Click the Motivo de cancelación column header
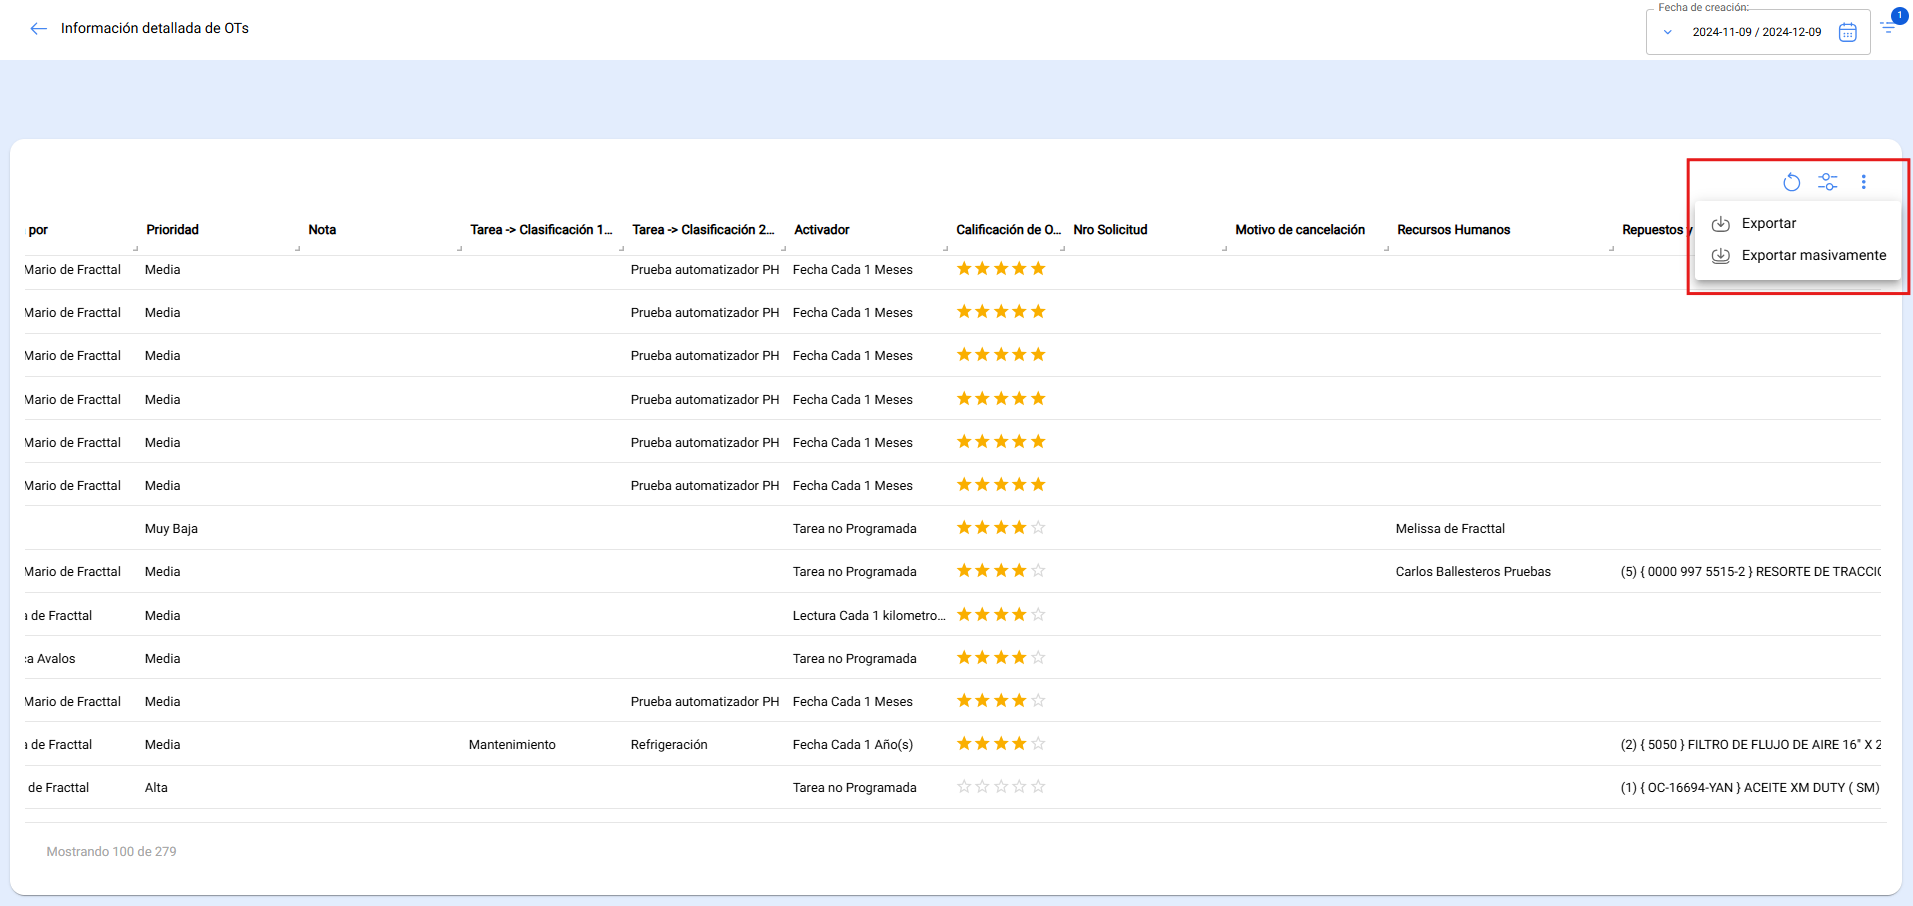Viewport: 1913px width, 906px height. [x=1299, y=230]
